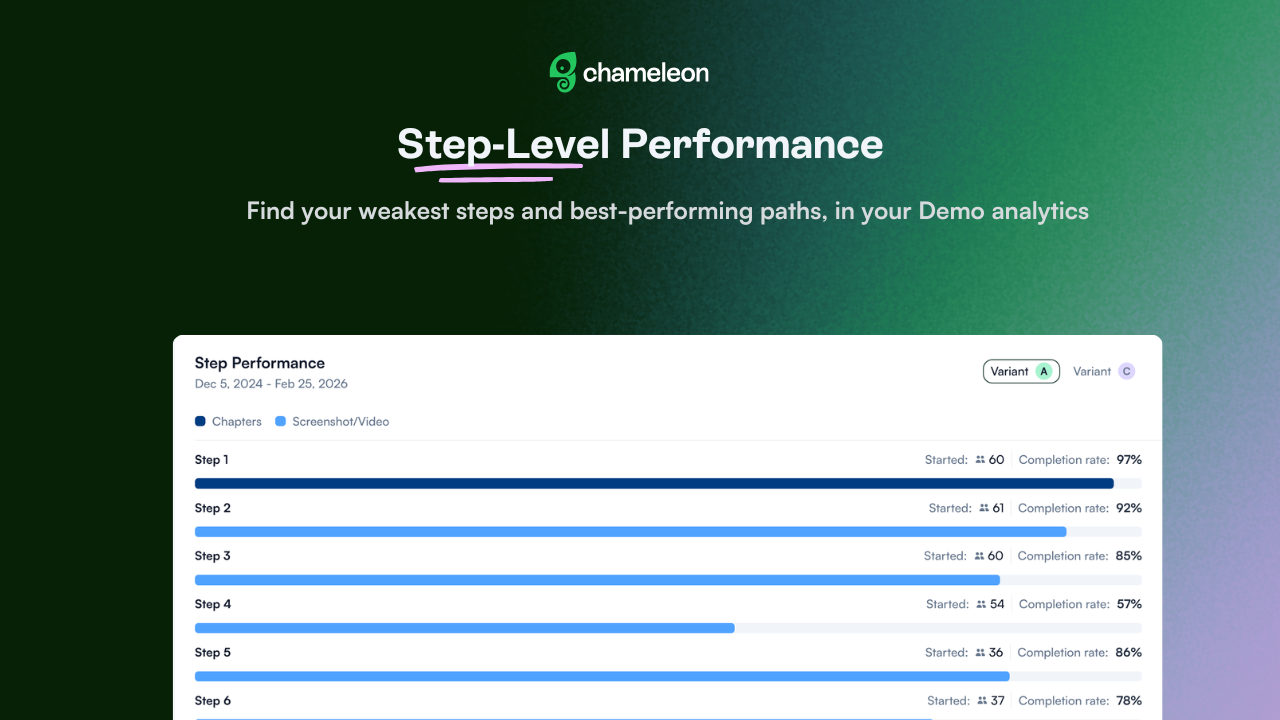Click the Step 4 progress bar
Image resolution: width=1280 pixels, height=720 pixels.
[x=465, y=628]
